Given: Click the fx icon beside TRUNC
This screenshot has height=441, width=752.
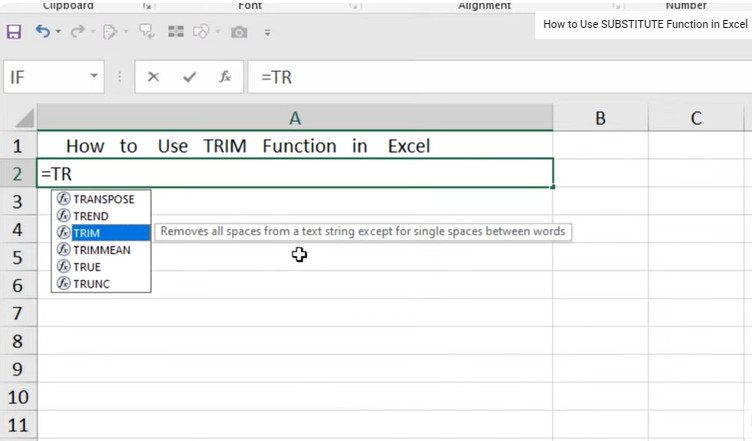Looking at the screenshot, I should 63,283.
